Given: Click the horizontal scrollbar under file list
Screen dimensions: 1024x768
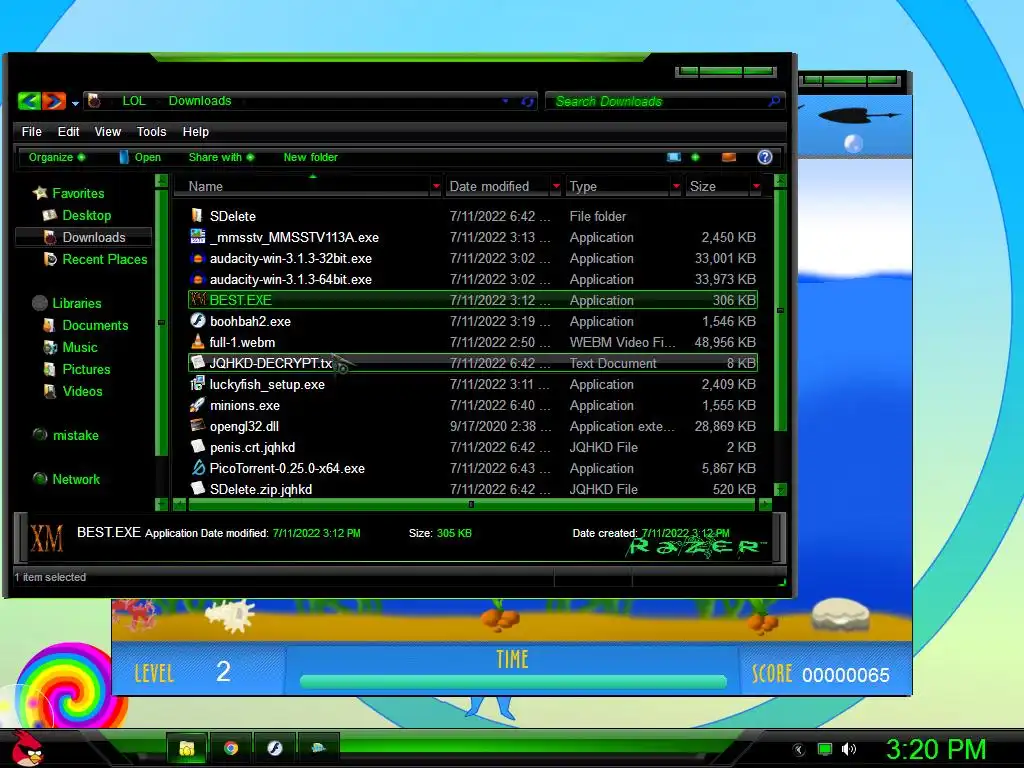Looking at the screenshot, I should point(472,504).
